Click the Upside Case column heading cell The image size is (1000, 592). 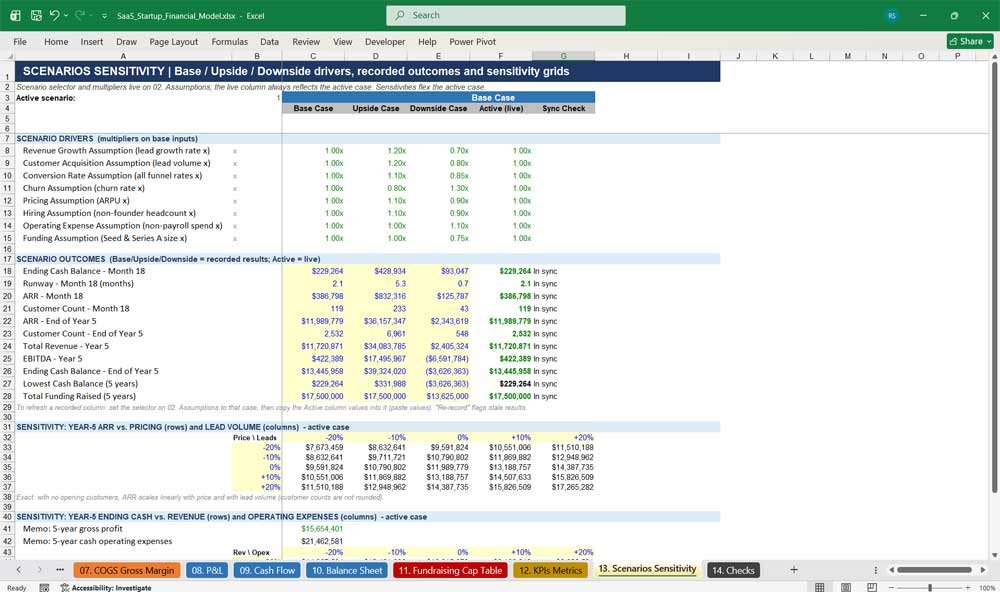pyautogui.click(x=376, y=108)
